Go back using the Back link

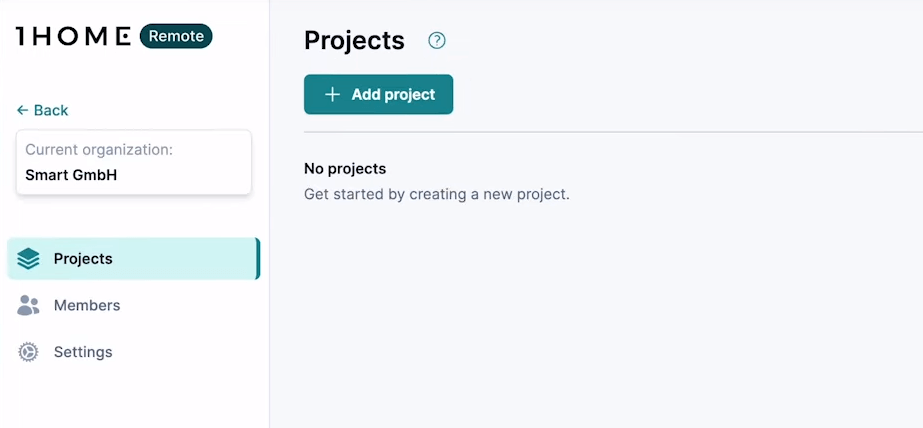point(50,110)
